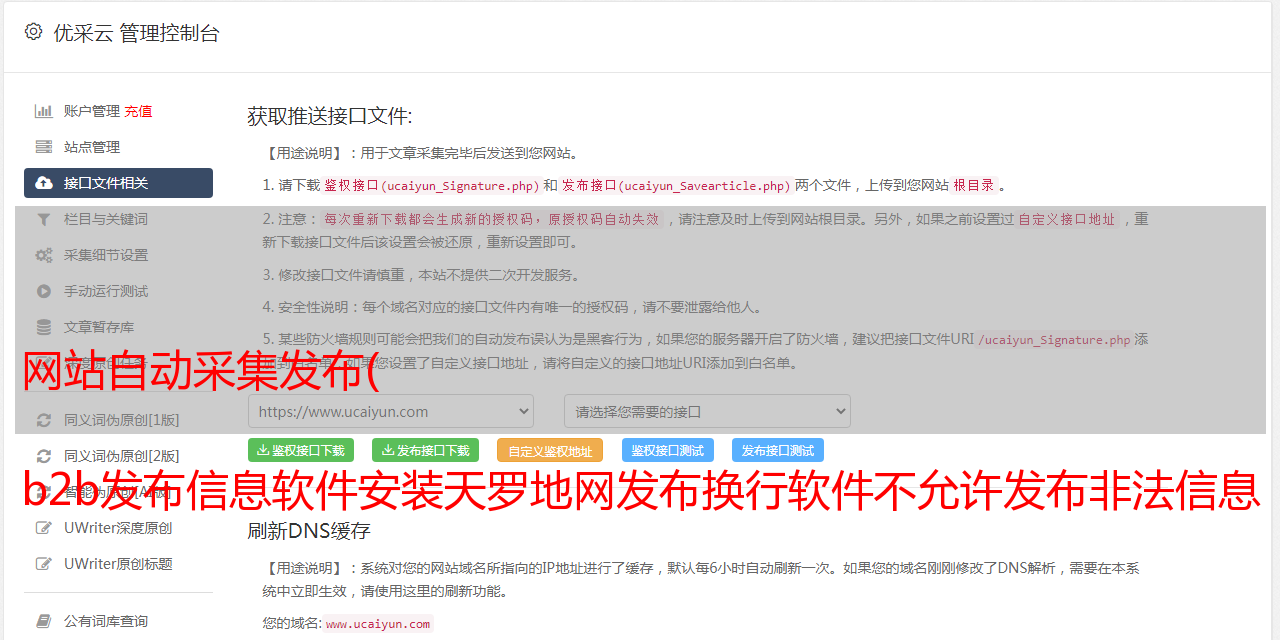Click the 获取推送接口文件 heading
Image resolution: width=1280 pixels, height=640 pixels.
pyautogui.click(x=330, y=116)
